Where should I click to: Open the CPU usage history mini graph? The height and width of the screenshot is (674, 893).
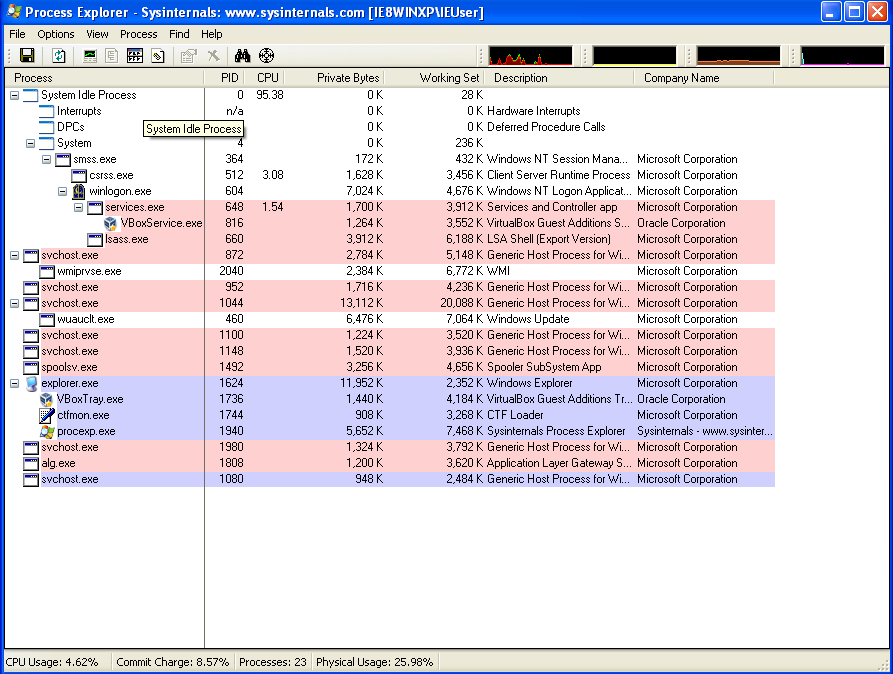530,56
